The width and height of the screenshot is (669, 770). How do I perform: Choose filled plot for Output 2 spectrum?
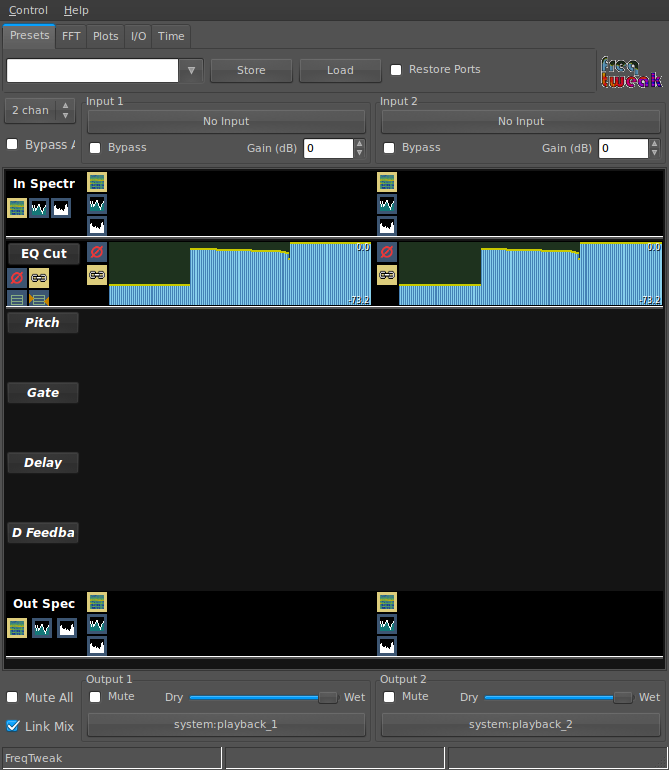click(387, 646)
